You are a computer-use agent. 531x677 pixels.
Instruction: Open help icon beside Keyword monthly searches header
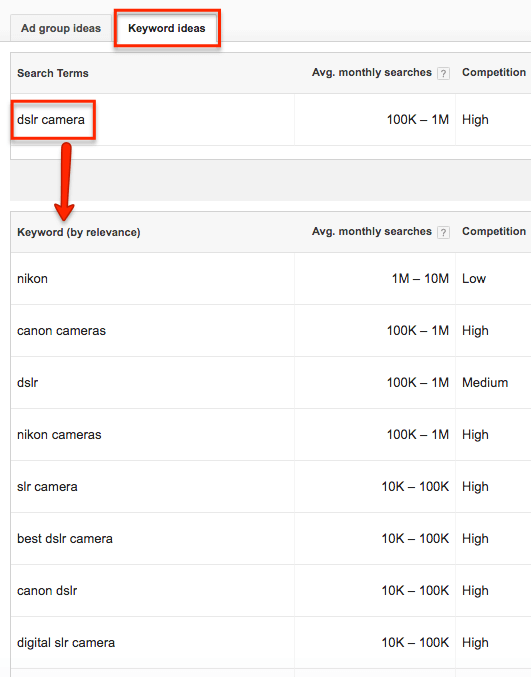tap(443, 232)
